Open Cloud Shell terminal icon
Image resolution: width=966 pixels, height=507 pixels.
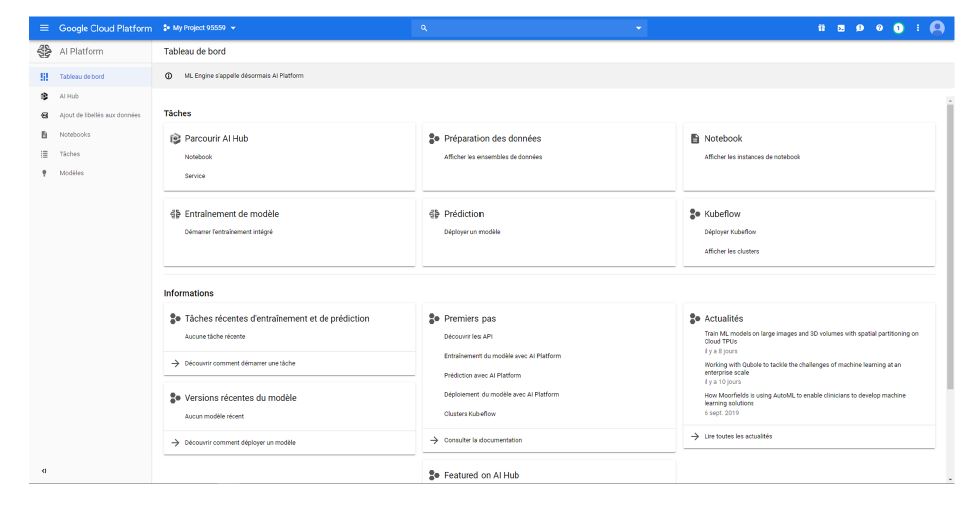click(x=842, y=27)
